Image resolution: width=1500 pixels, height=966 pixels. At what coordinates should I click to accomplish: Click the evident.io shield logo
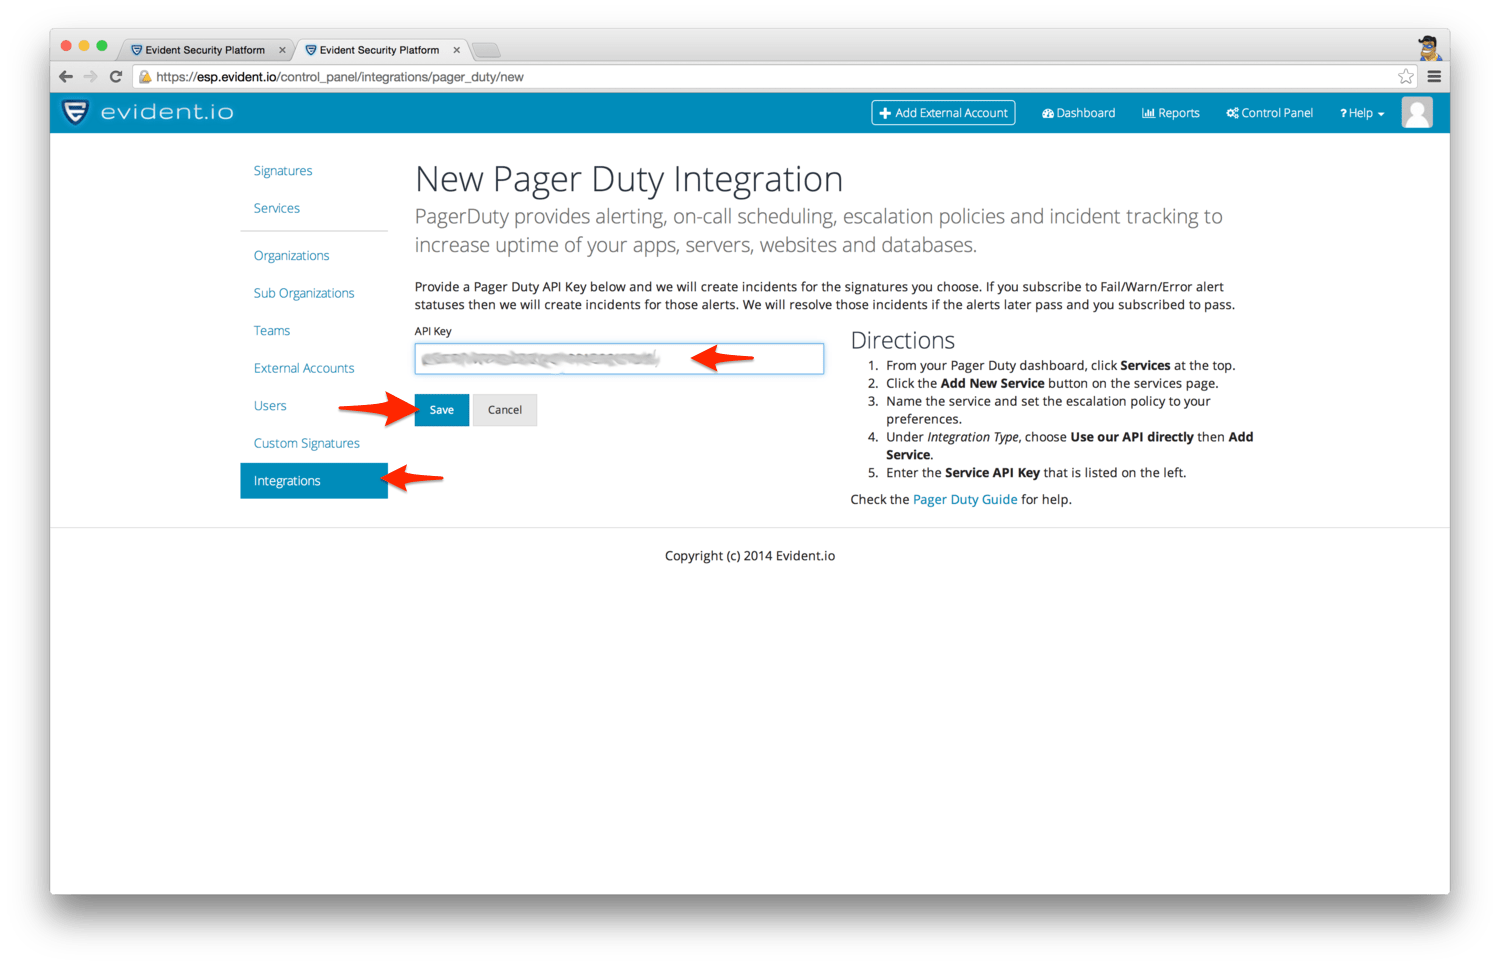(76, 112)
